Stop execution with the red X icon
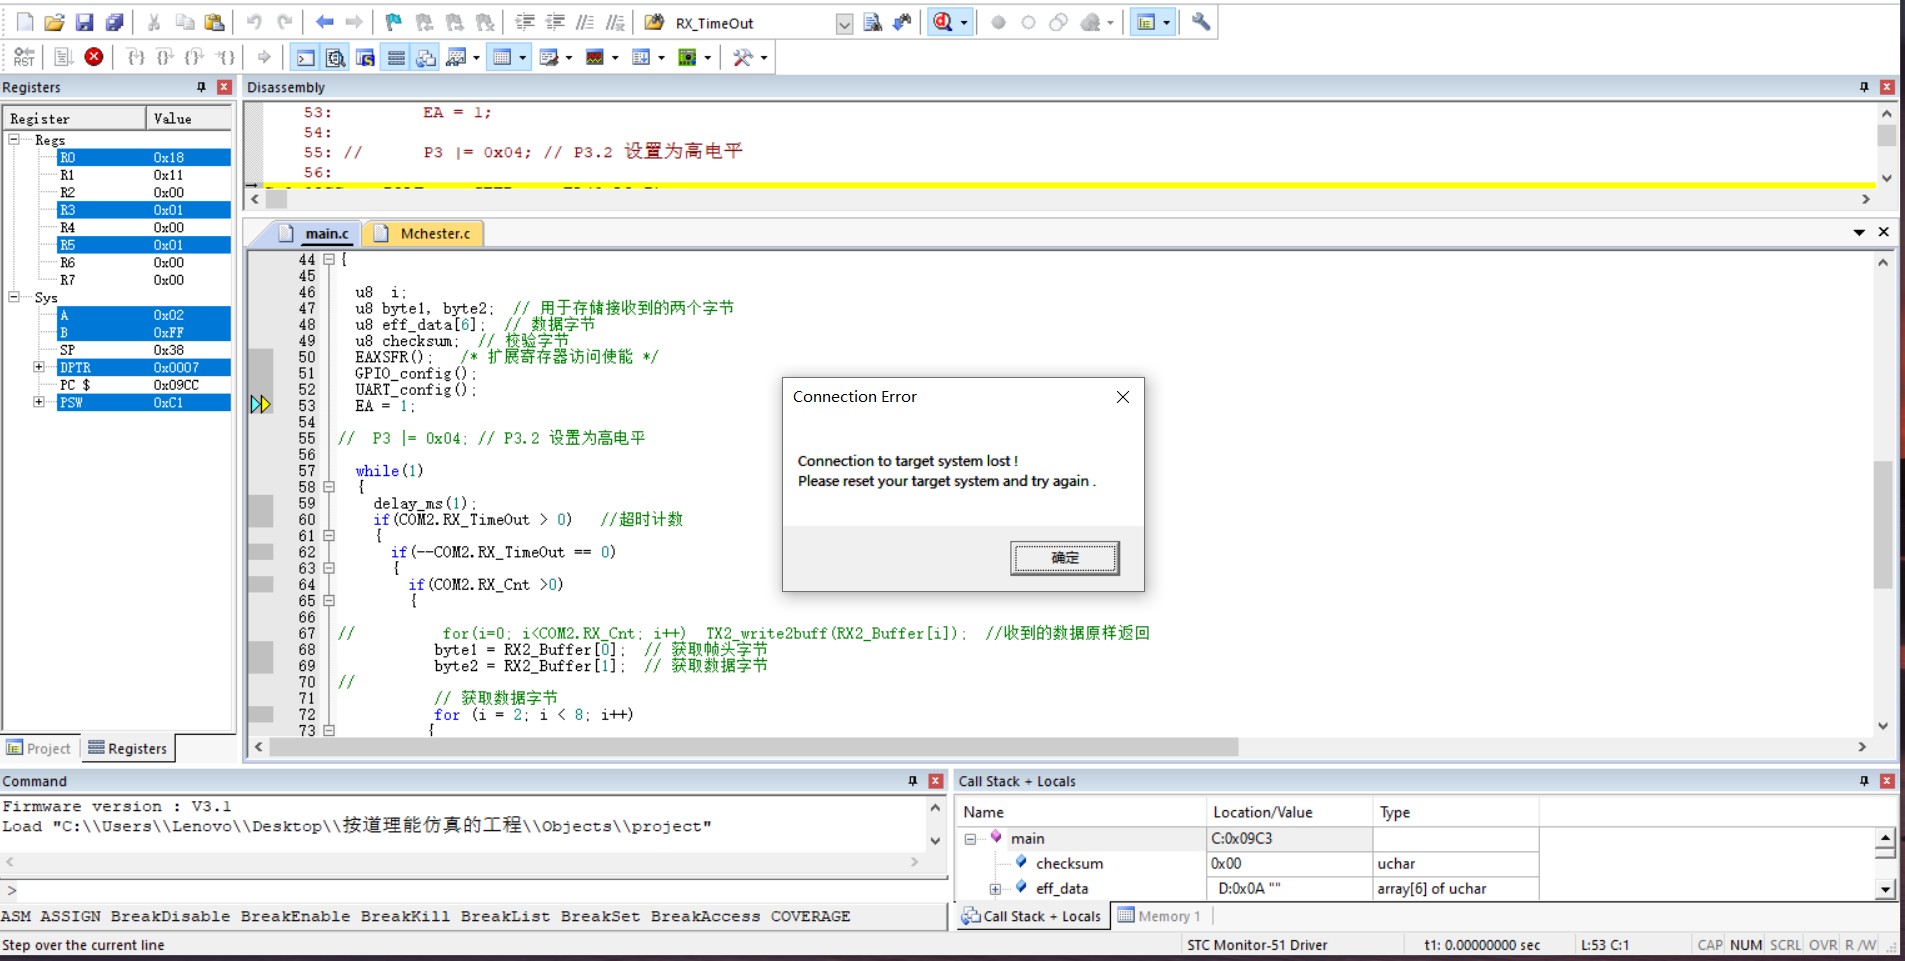The height and width of the screenshot is (961, 1905). tap(94, 57)
